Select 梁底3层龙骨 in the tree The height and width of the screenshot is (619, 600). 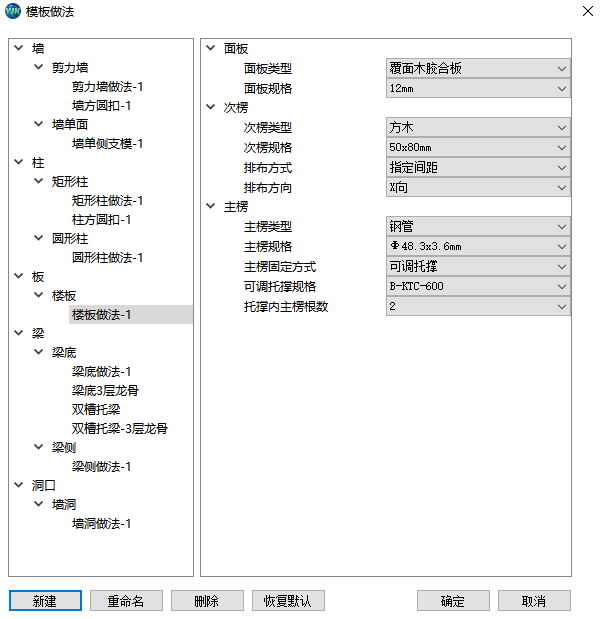[x=105, y=390]
